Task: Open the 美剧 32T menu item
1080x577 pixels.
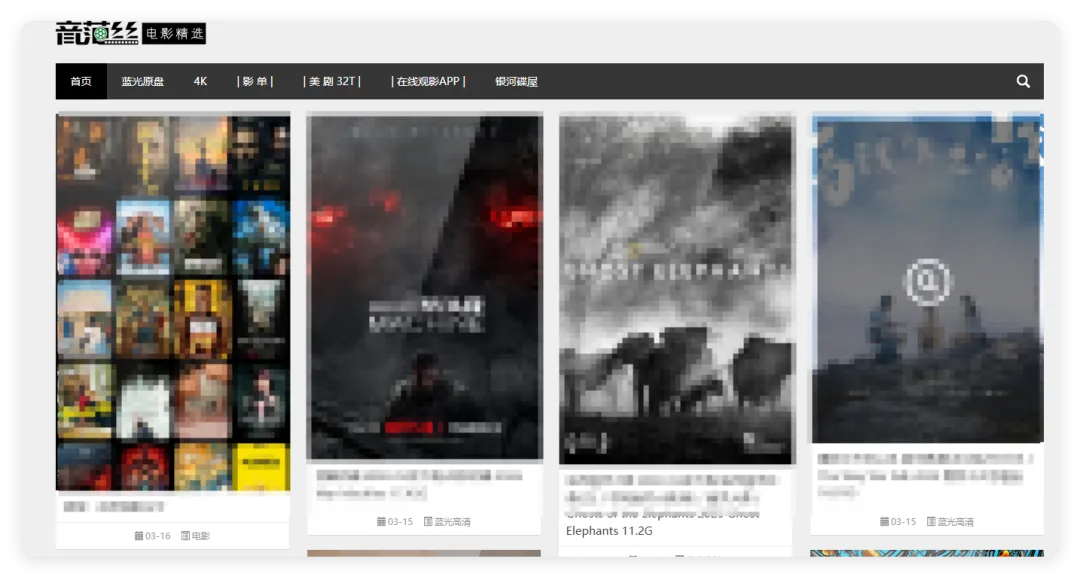Action: click(332, 81)
